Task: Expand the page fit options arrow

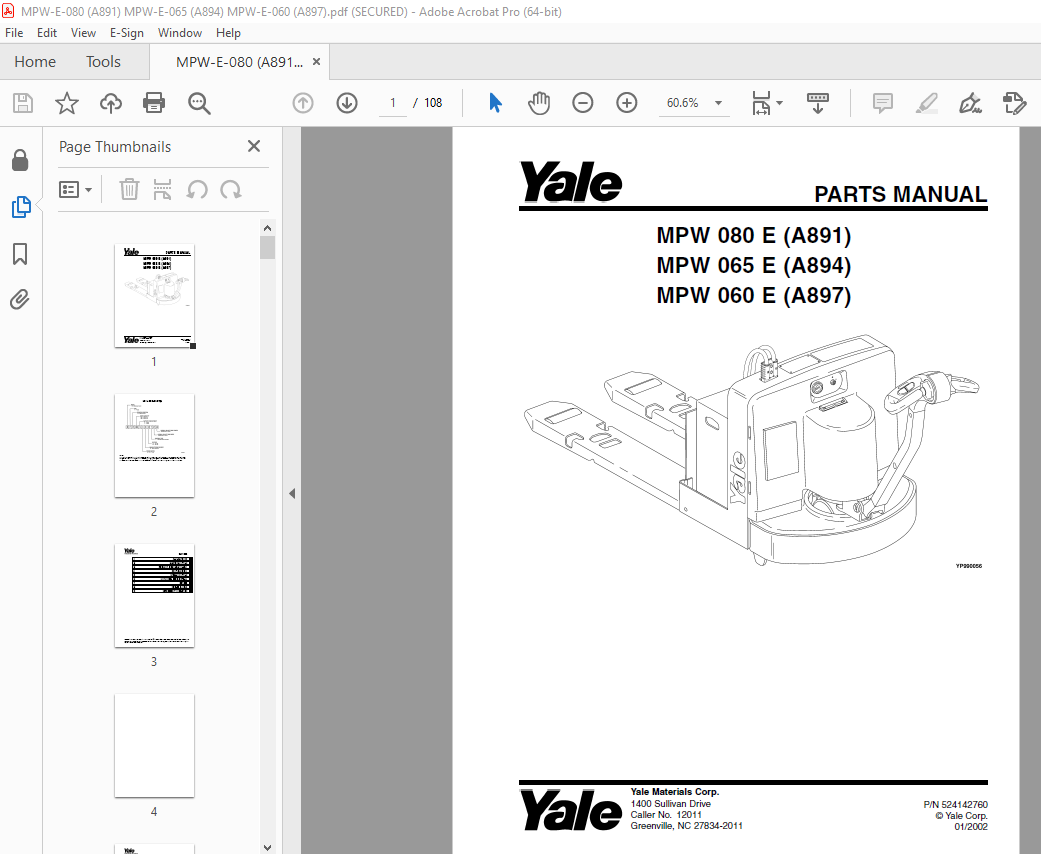Action: [779, 103]
